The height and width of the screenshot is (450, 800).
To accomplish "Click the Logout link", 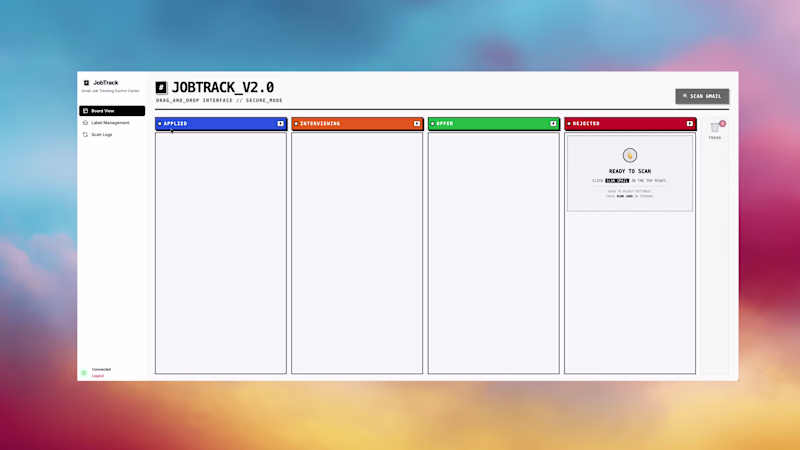I will pos(97,376).
